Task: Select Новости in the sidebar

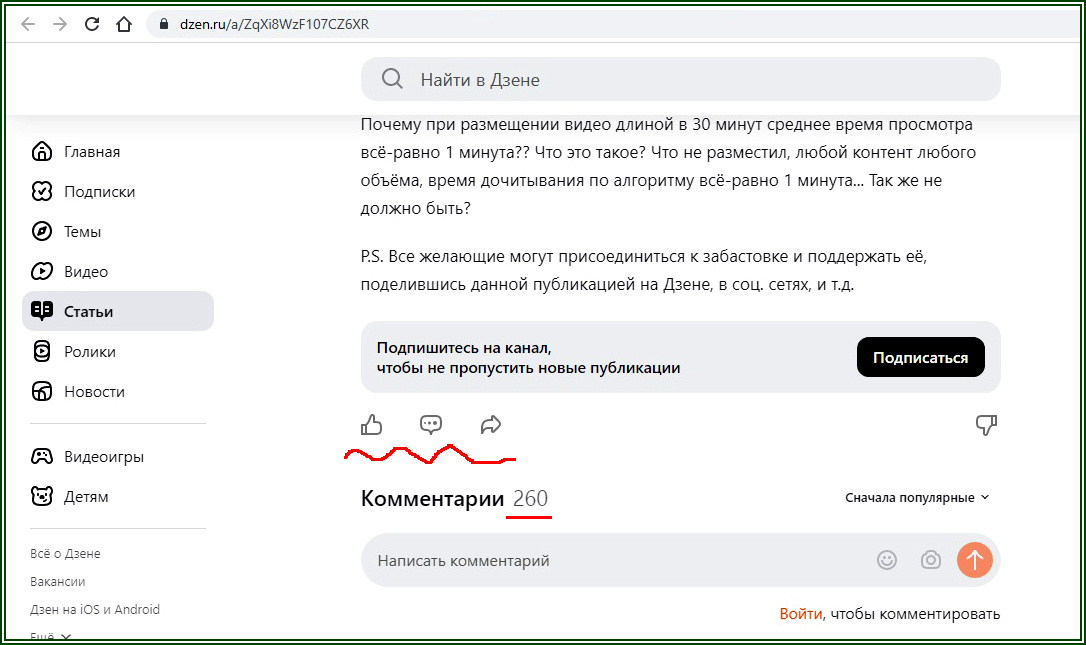Action: [90, 391]
